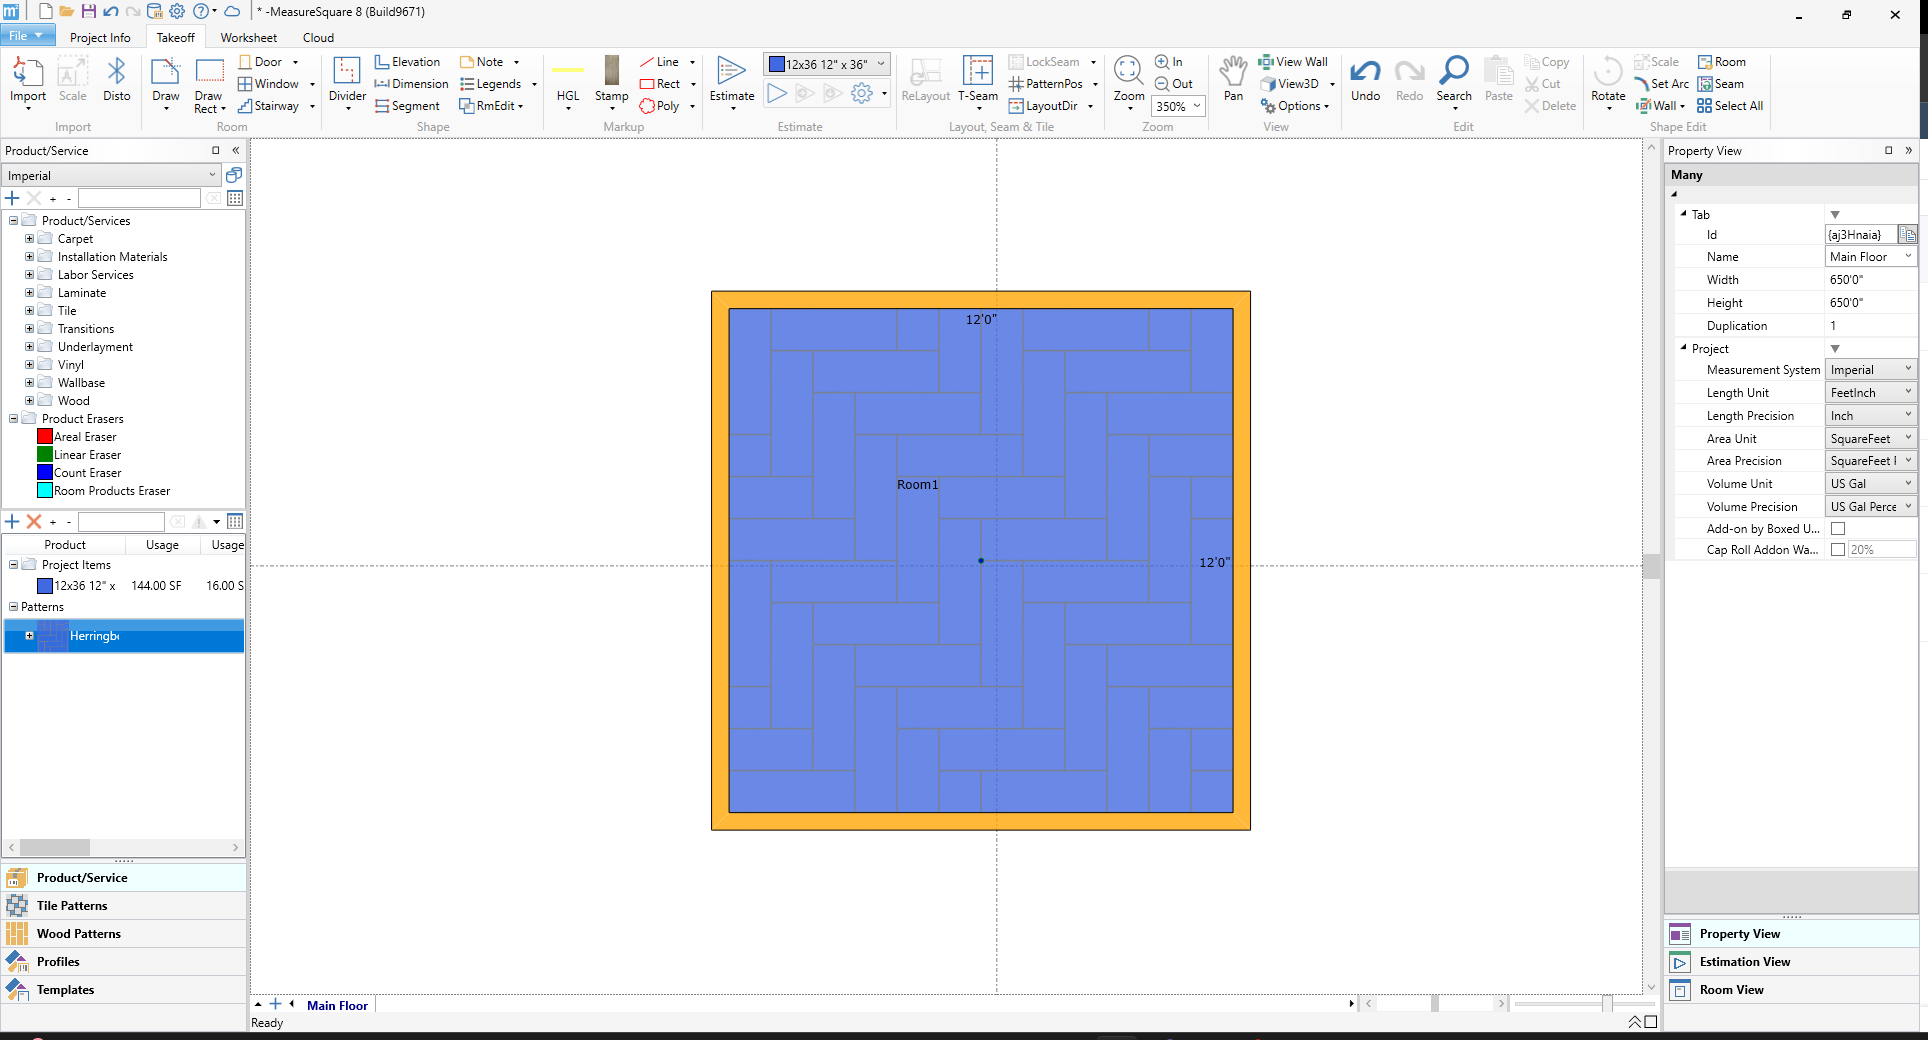Viewport: 1928px width, 1040px height.
Task: Expand the Carpet product folder
Action: point(29,239)
